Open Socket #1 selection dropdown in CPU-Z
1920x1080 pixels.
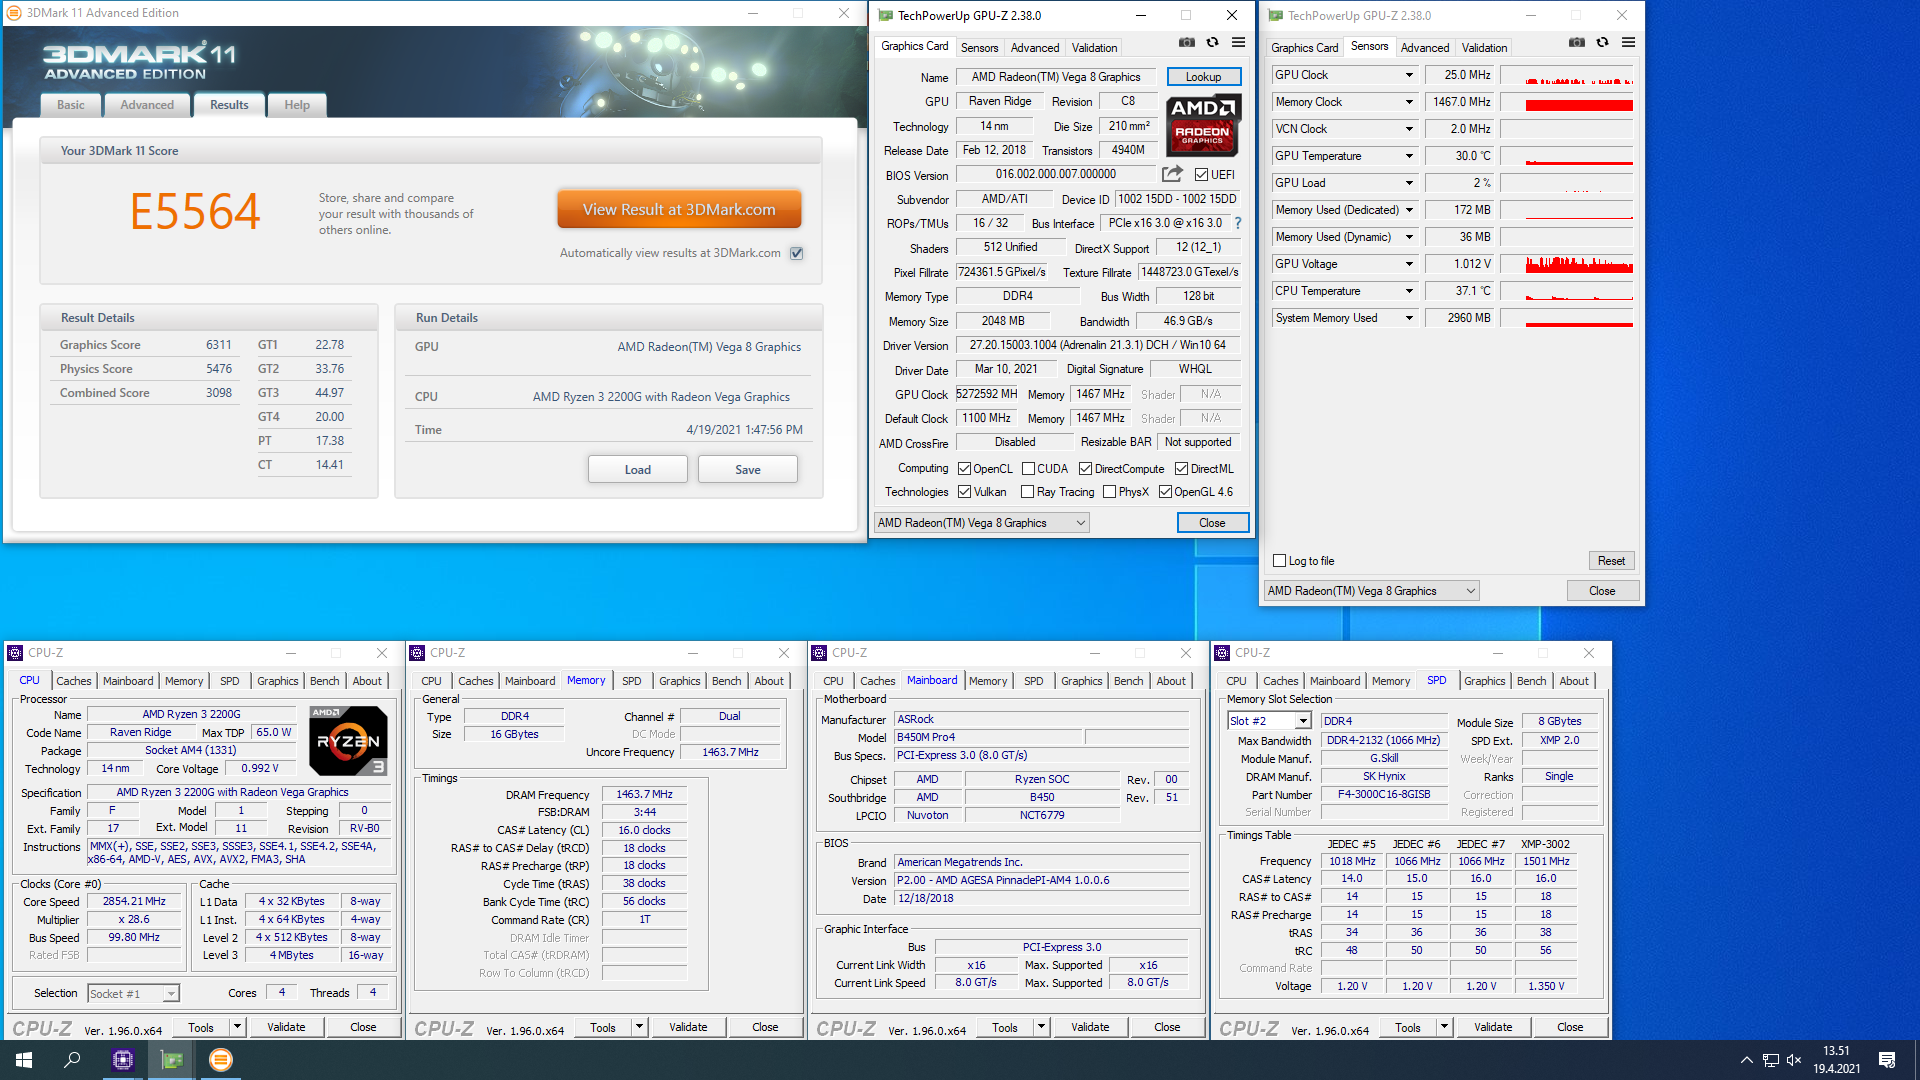tap(133, 993)
